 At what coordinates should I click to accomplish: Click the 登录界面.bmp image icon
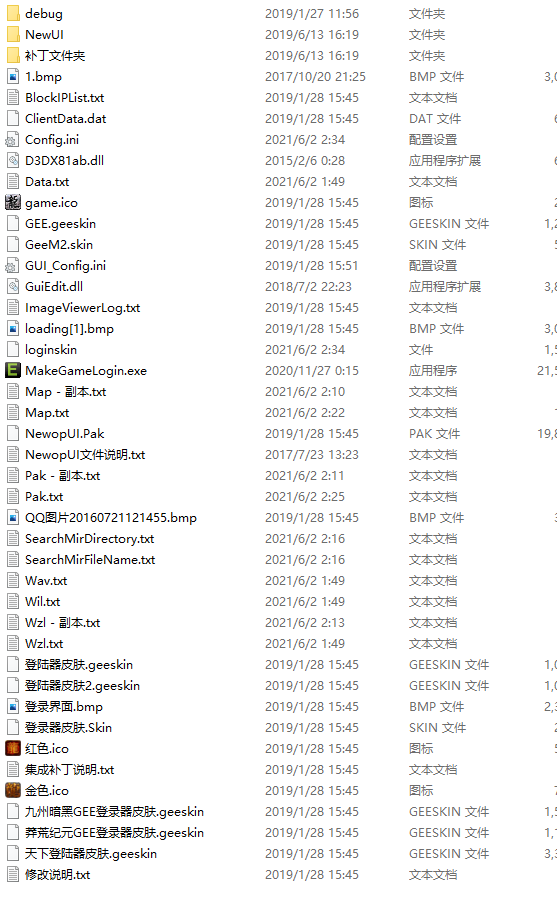tap(13, 707)
